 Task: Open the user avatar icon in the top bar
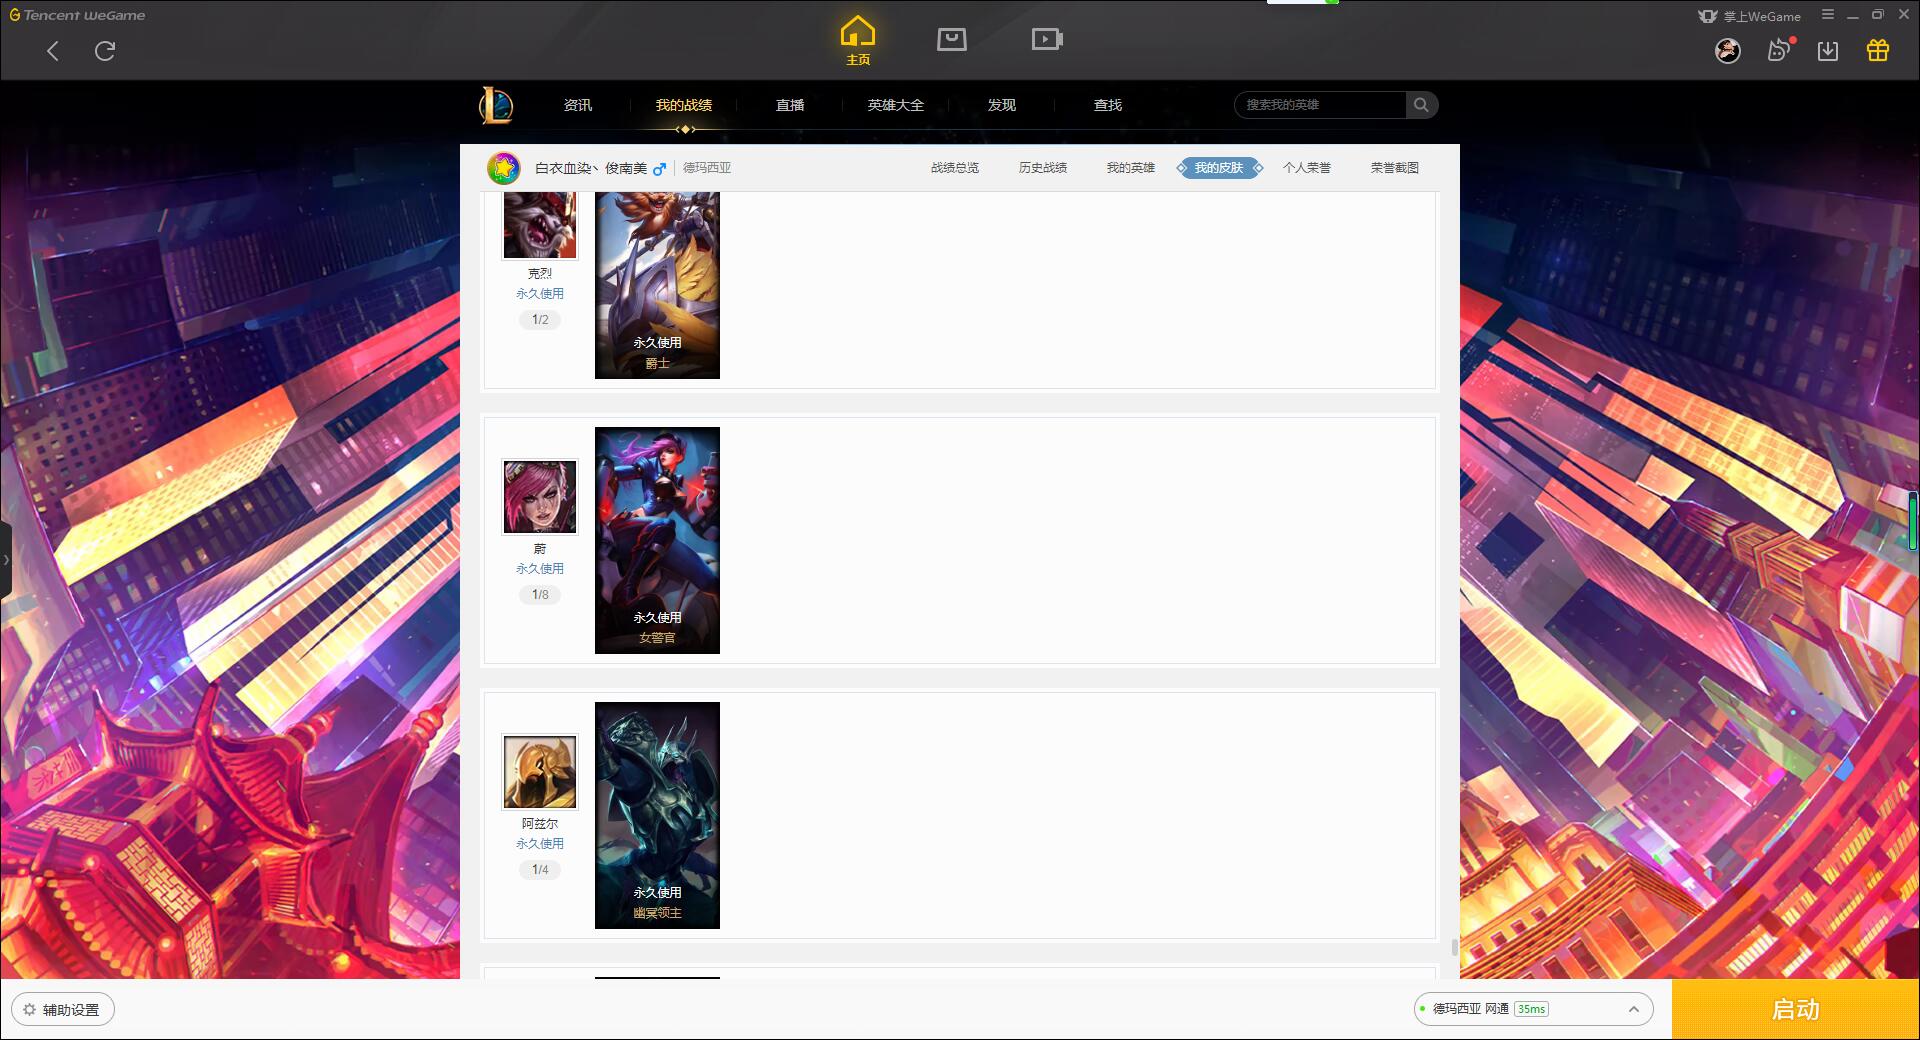[1728, 51]
